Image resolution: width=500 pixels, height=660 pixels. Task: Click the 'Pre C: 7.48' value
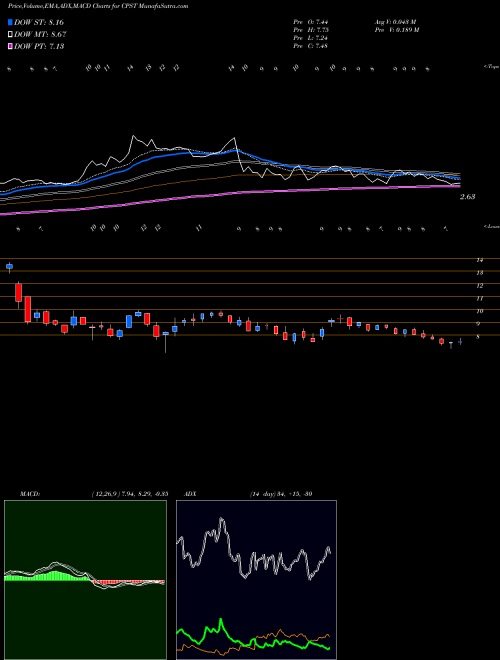pyautogui.click(x=311, y=46)
